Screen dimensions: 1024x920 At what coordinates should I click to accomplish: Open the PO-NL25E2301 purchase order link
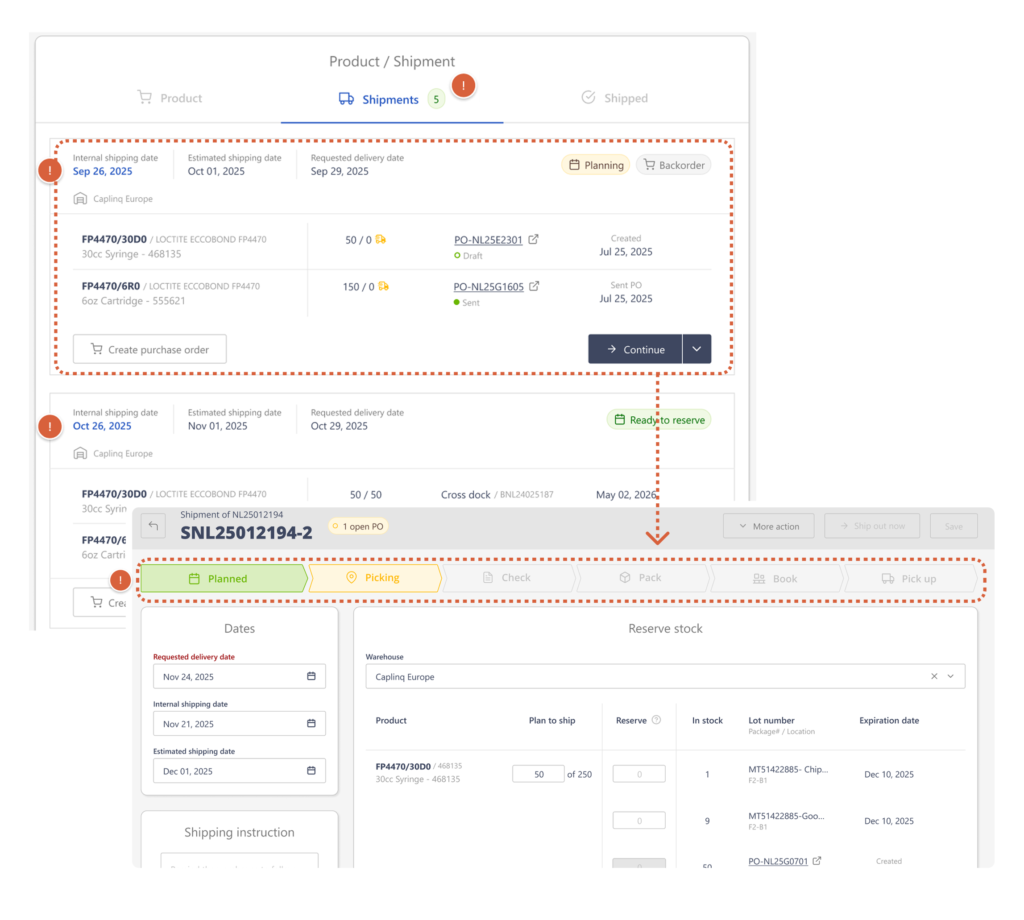tap(488, 240)
